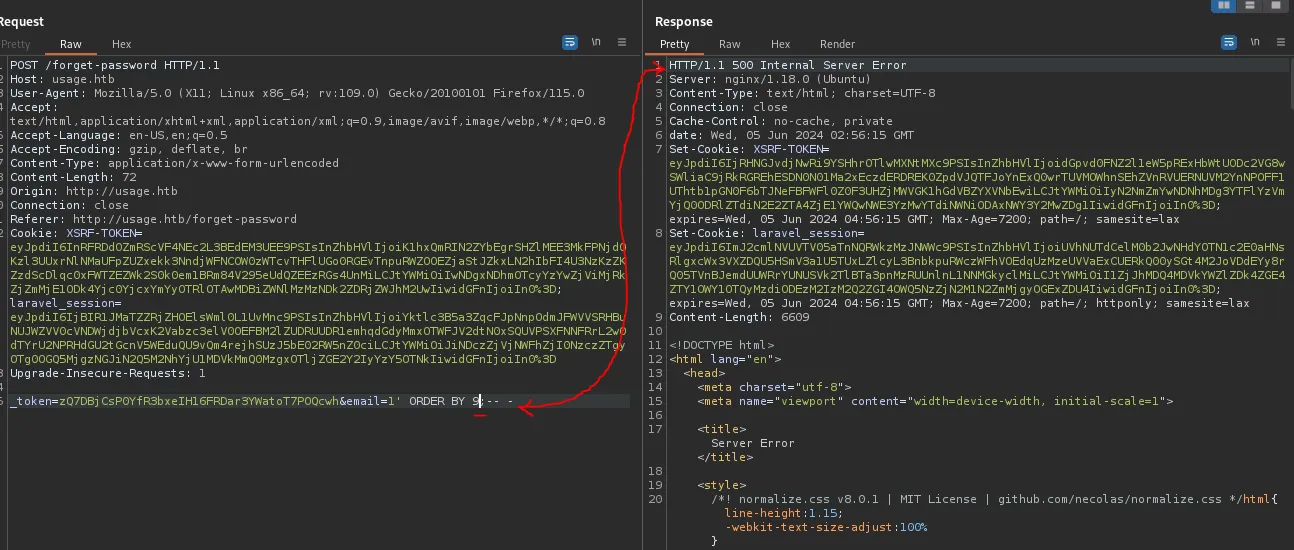This screenshot has width=1294, height=550.
Task: Click the 'Content-Type: text/html; charset=UTF-8' response line
Action: pyautogui.click(x=802, y=93)
